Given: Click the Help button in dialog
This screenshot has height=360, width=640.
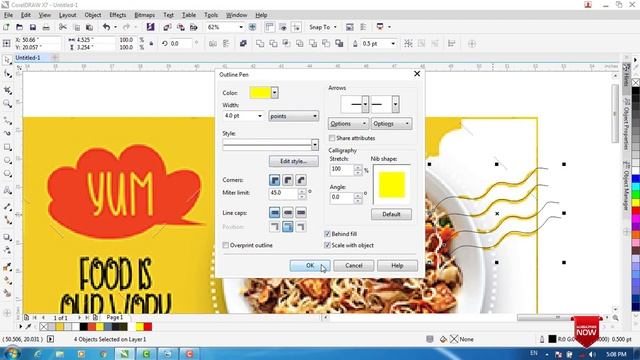Looking at the screenshot, I should 397,266.
